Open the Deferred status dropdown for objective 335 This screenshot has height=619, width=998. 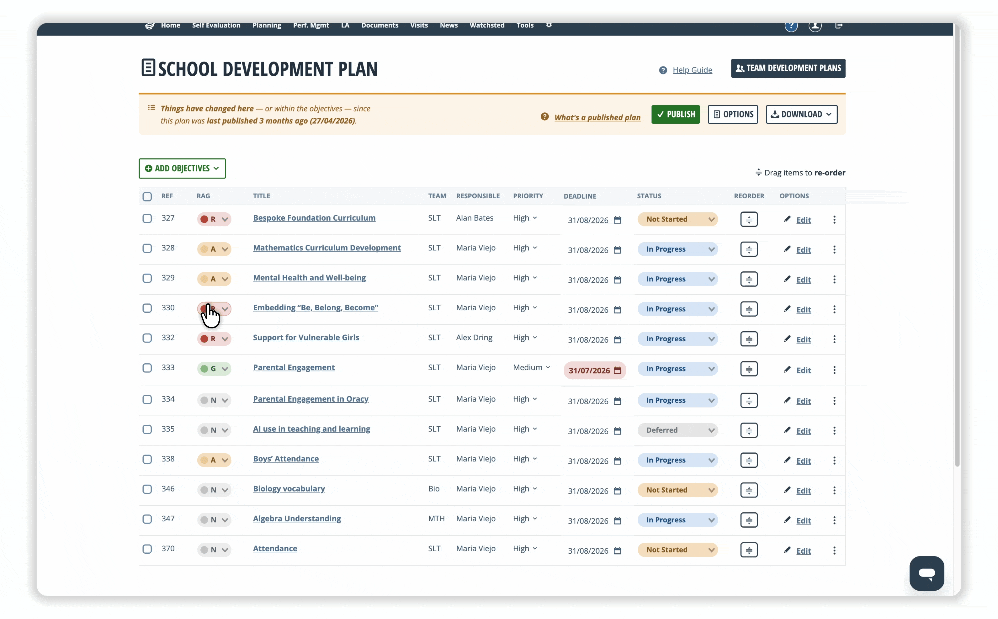tap(678, 431)
